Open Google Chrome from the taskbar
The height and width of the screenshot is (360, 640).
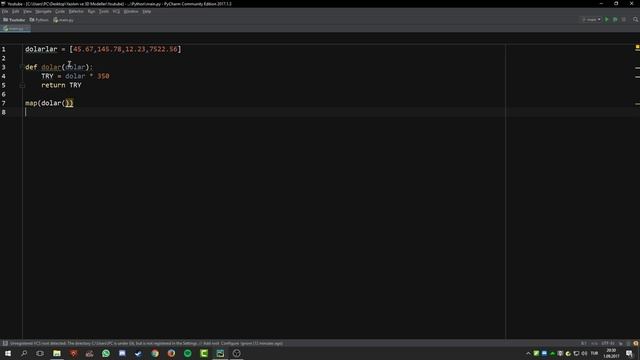click(155, 353)
